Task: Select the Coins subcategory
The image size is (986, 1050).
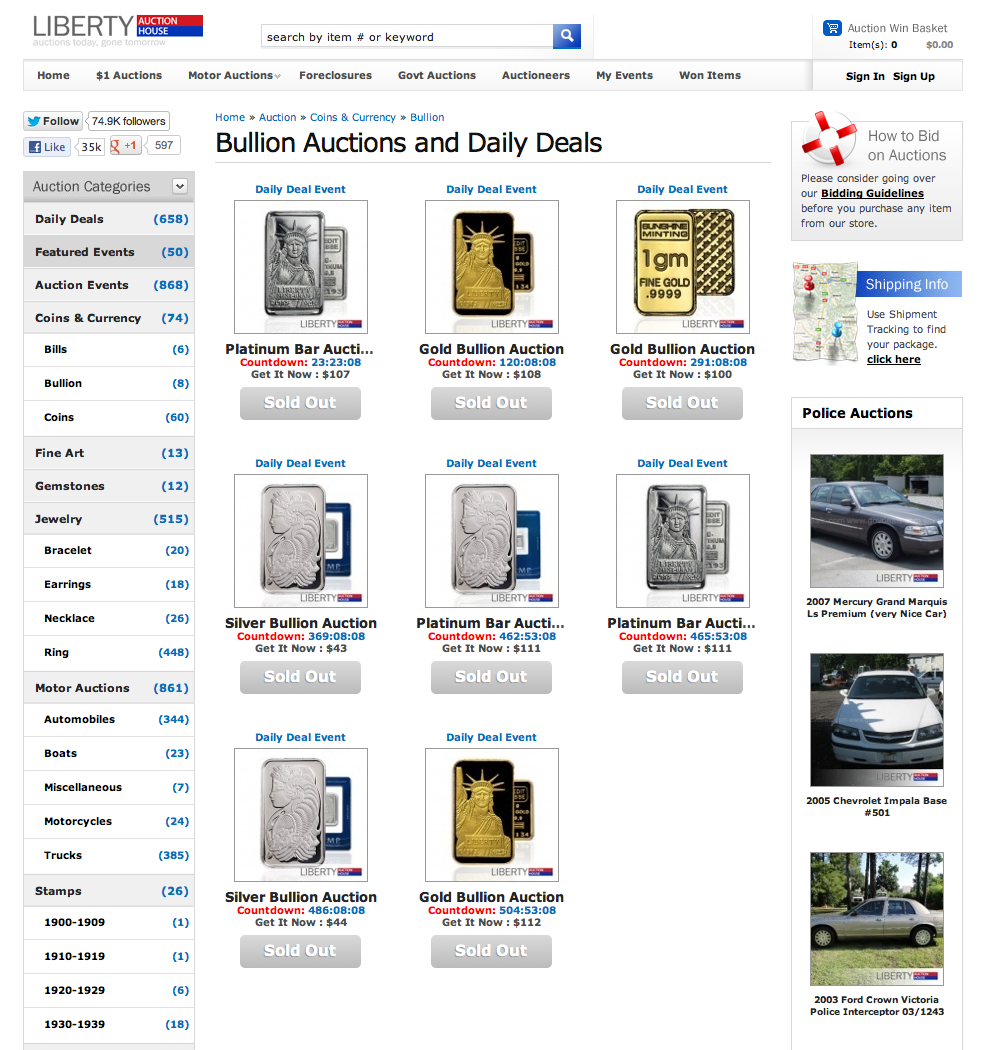Action: 109,417
